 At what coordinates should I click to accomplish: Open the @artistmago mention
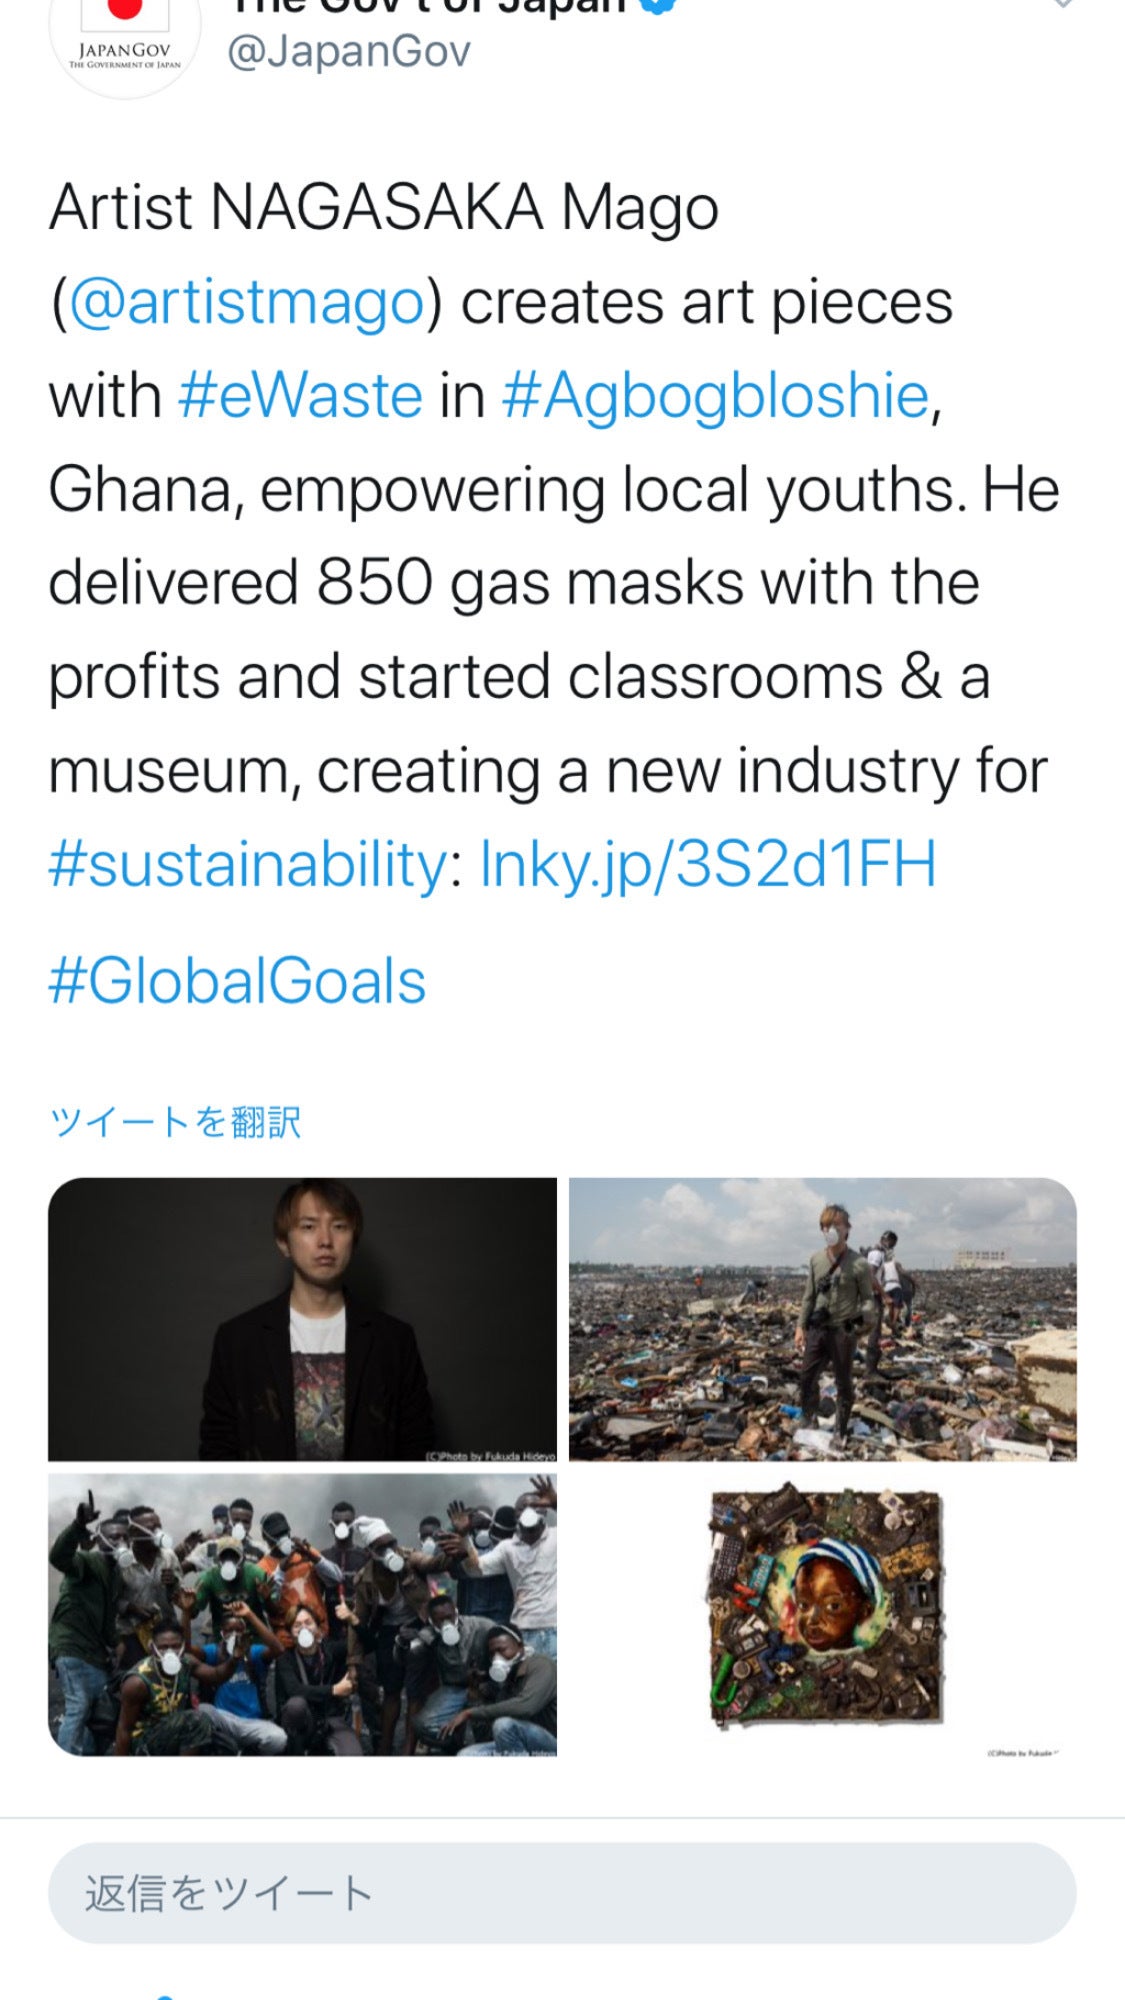[247, 302]
